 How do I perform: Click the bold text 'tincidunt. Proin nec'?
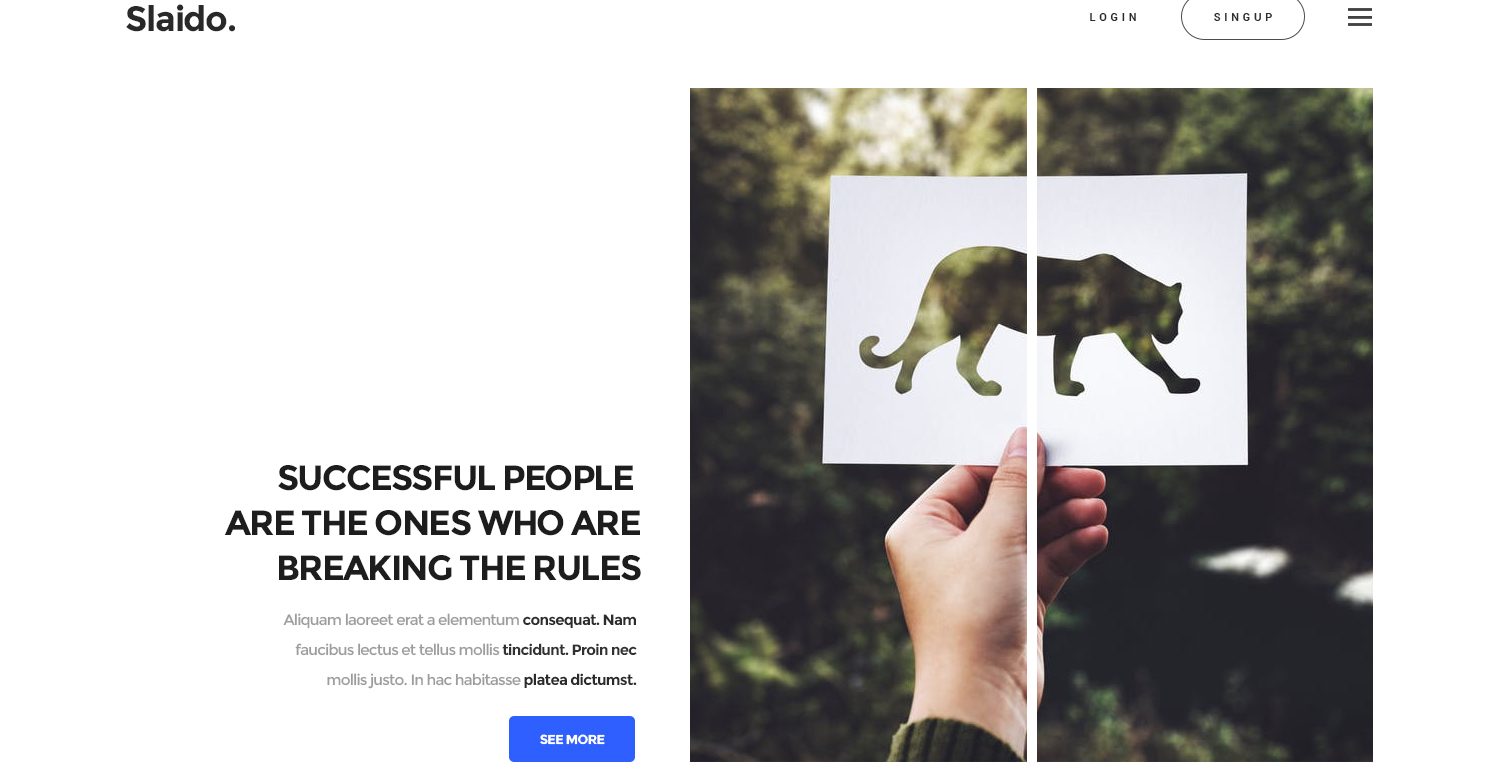[x=570, y=650]
